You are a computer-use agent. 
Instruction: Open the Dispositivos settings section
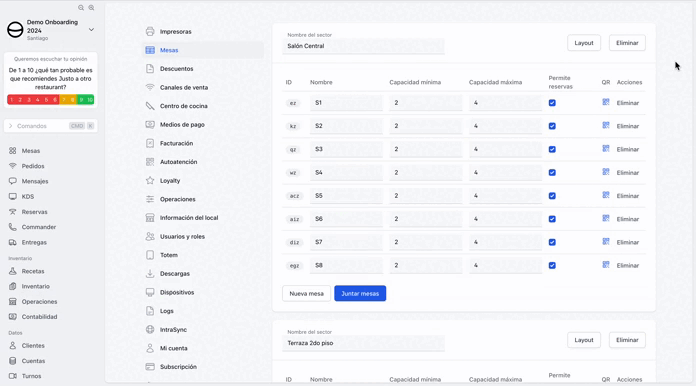tap(203, 292)
